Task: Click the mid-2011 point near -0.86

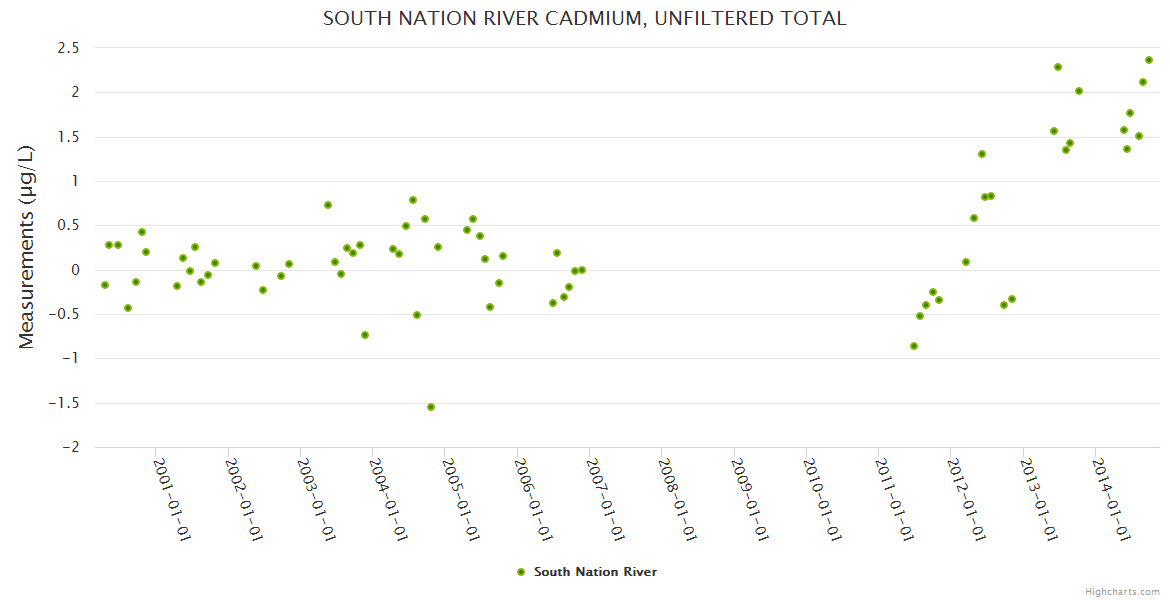Action: click(914, 346)
